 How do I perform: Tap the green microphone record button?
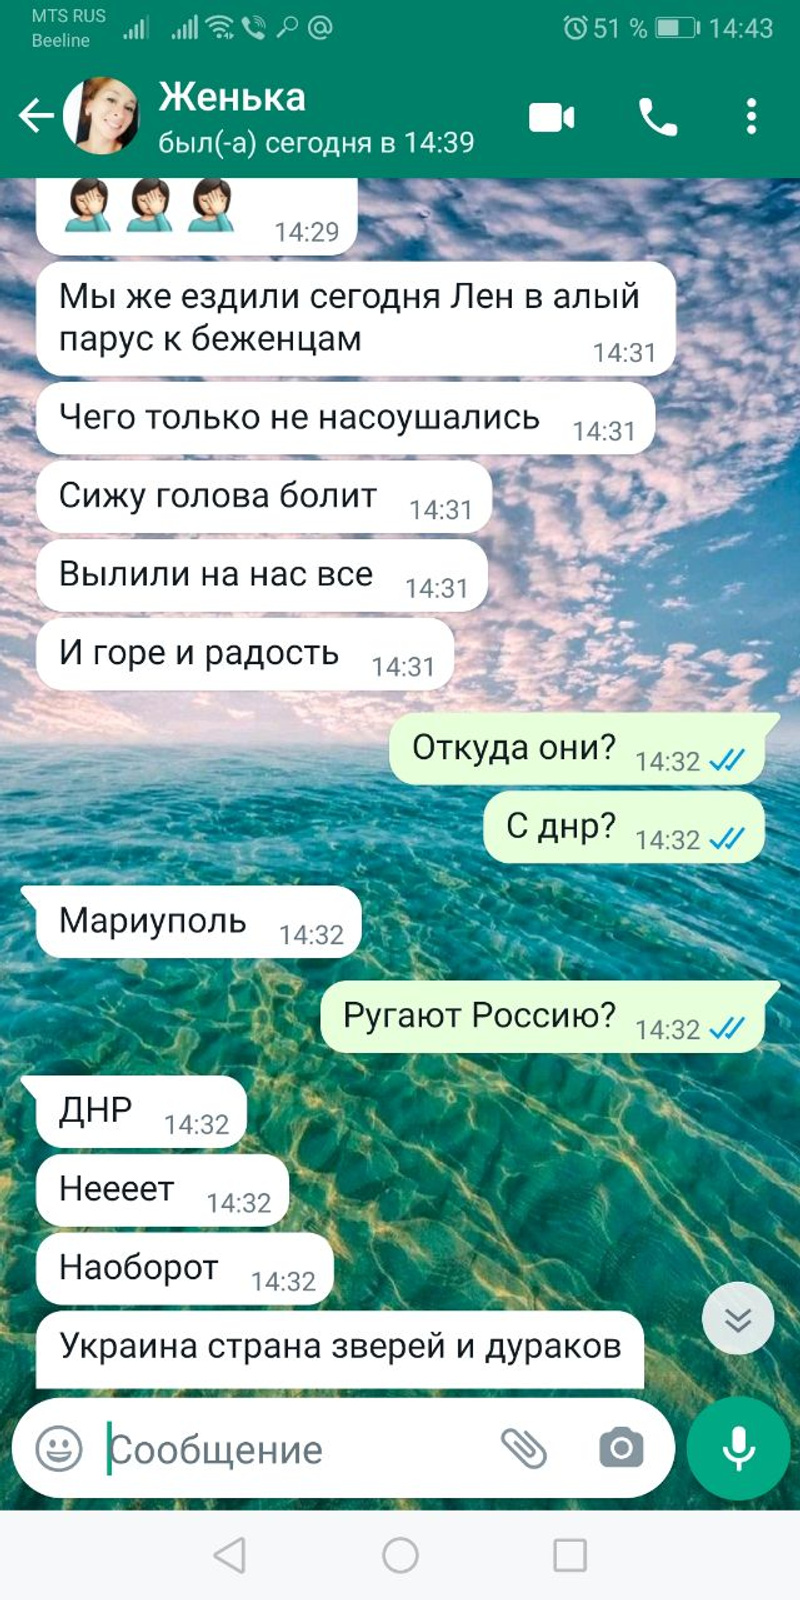[739, 1448]
